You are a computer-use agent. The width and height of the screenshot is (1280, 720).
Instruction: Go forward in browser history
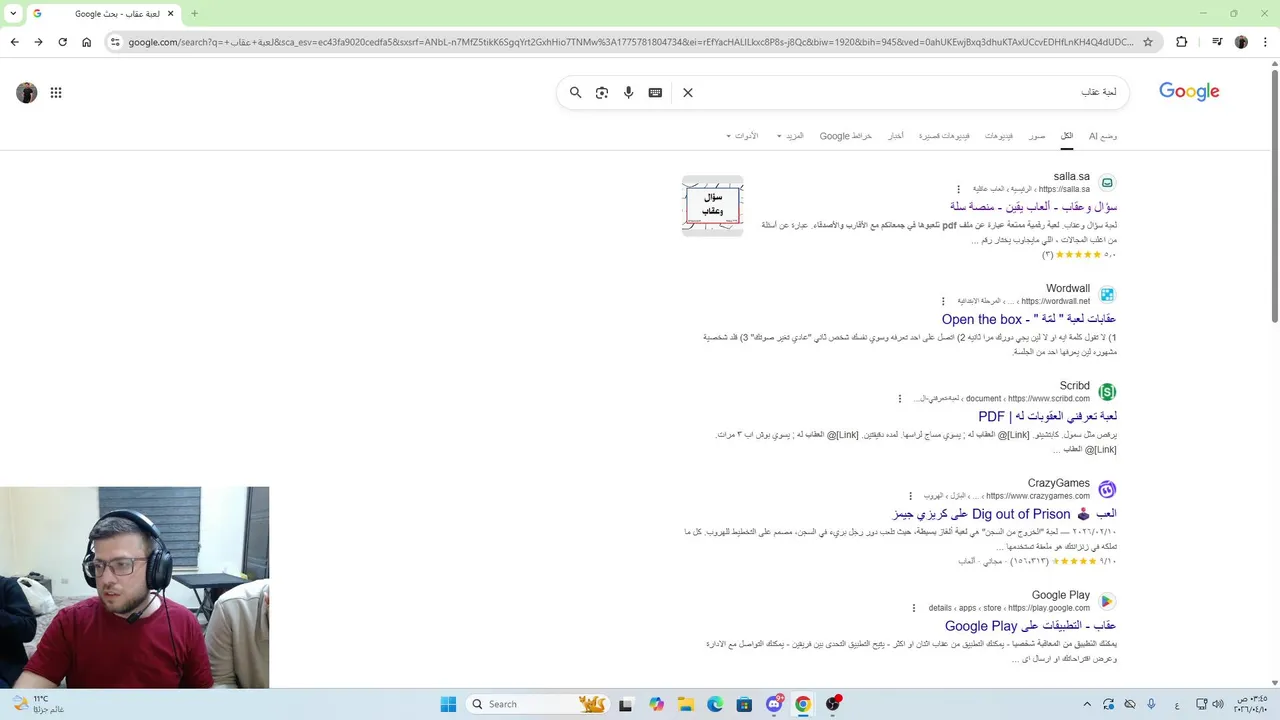tap(39, 42)
